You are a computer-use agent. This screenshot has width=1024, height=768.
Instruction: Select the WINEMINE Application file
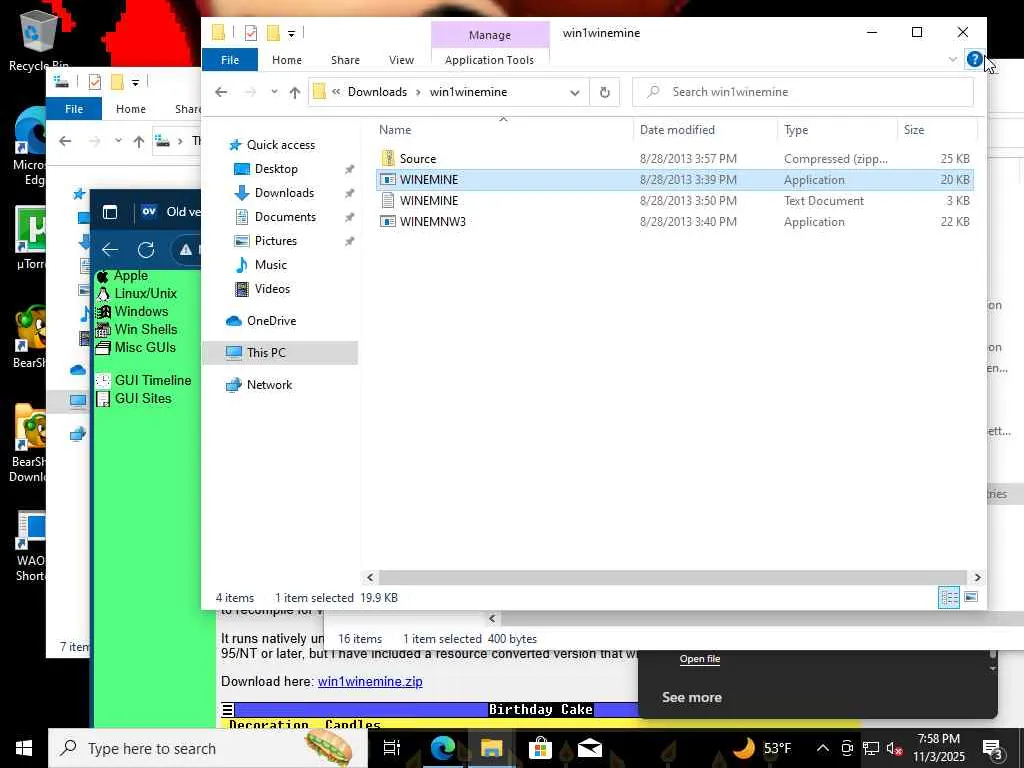[675, 180]
